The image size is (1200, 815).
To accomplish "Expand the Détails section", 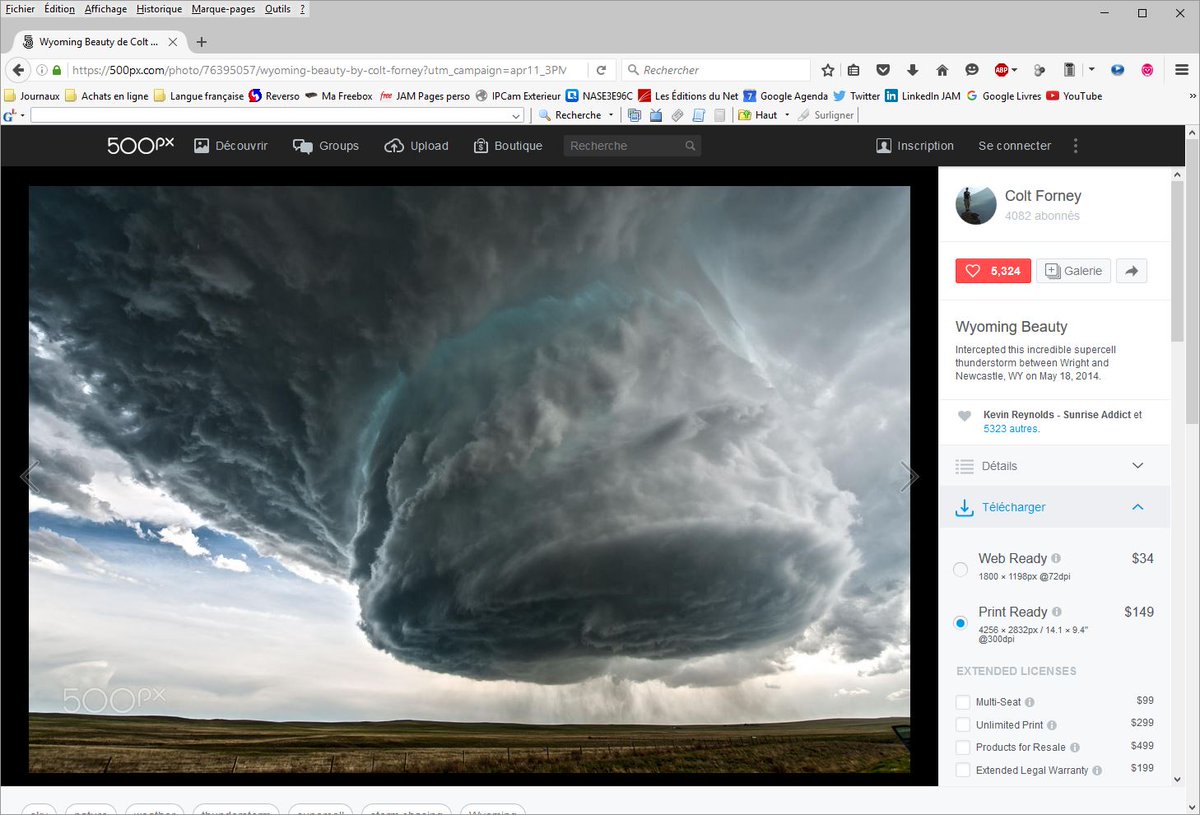I will (1054, 466).
